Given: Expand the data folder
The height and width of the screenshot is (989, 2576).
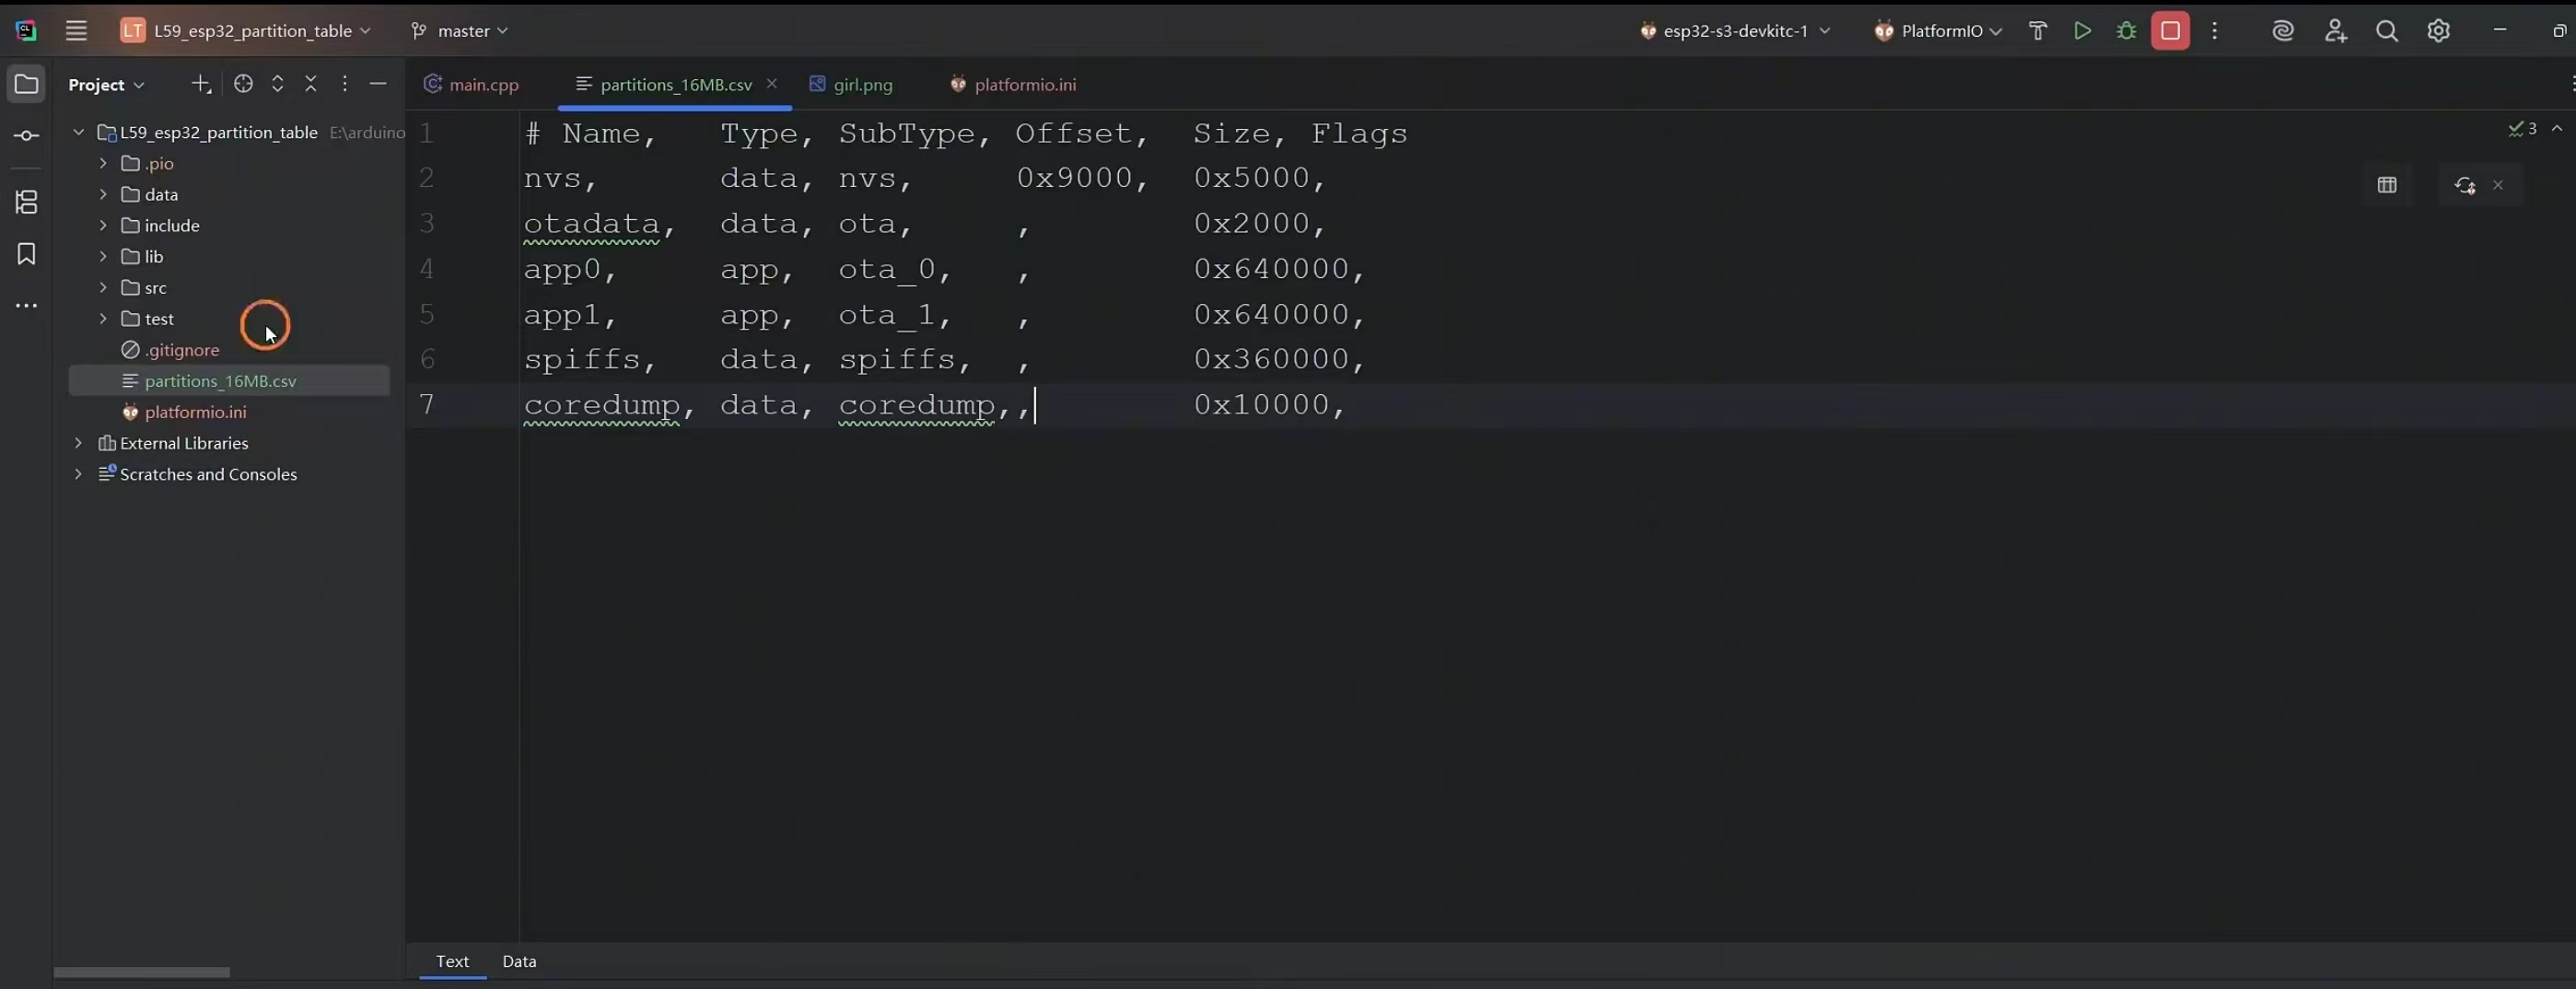Looking at the screenshot, I should click(103, 194).
